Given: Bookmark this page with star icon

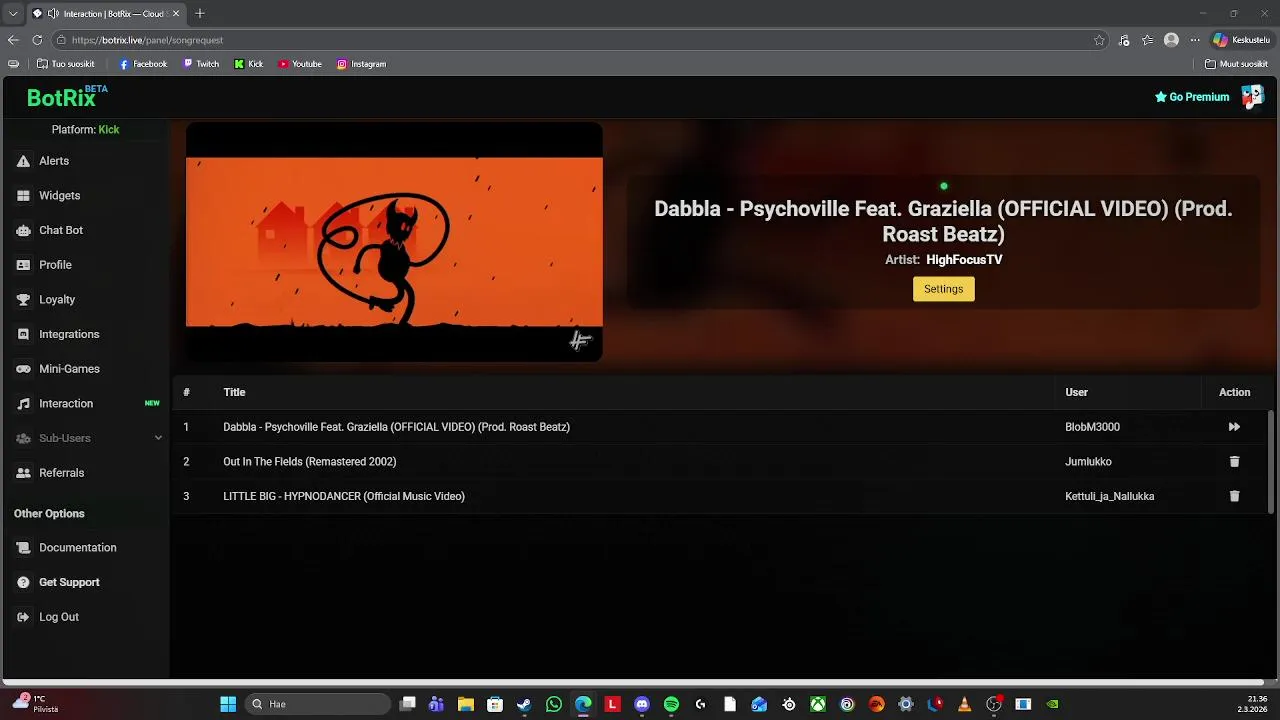Looking at the screenshot, I should point(1099,40).
